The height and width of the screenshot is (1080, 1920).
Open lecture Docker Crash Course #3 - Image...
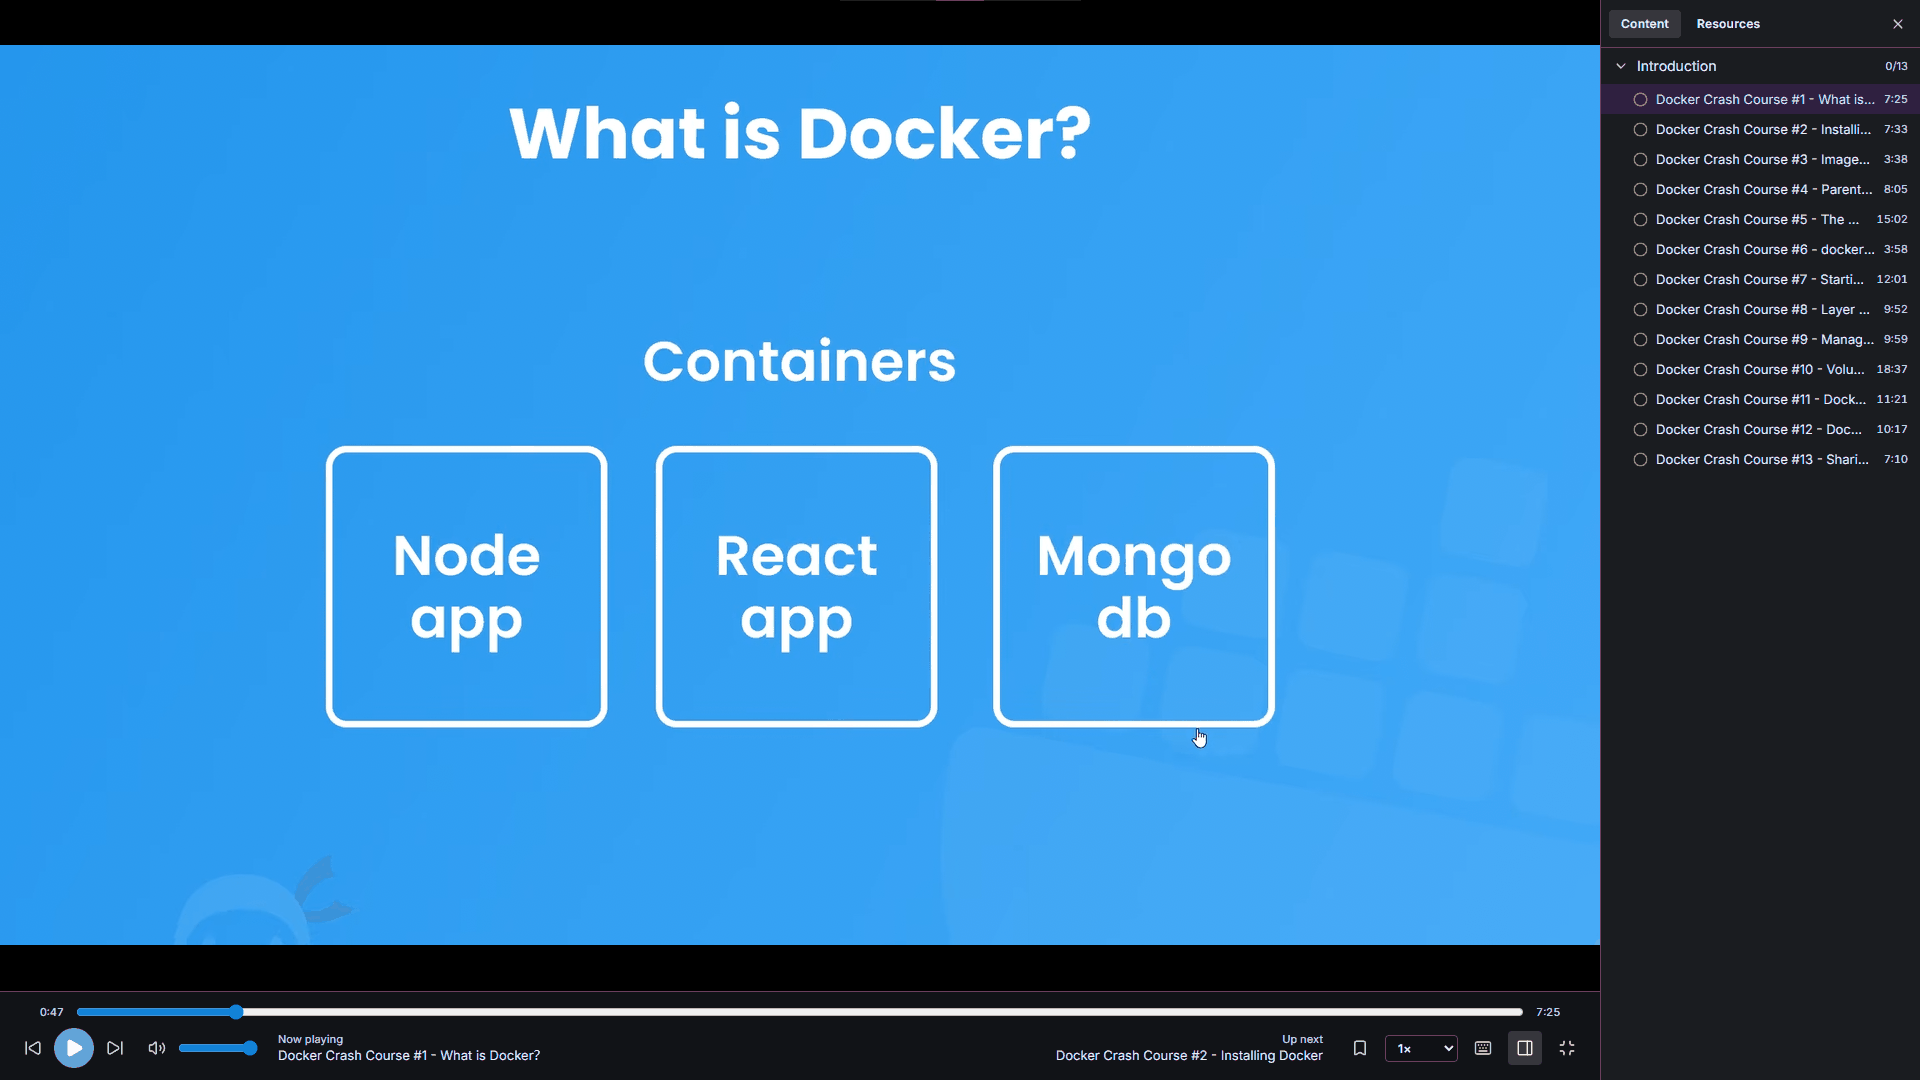(1763, 160)
